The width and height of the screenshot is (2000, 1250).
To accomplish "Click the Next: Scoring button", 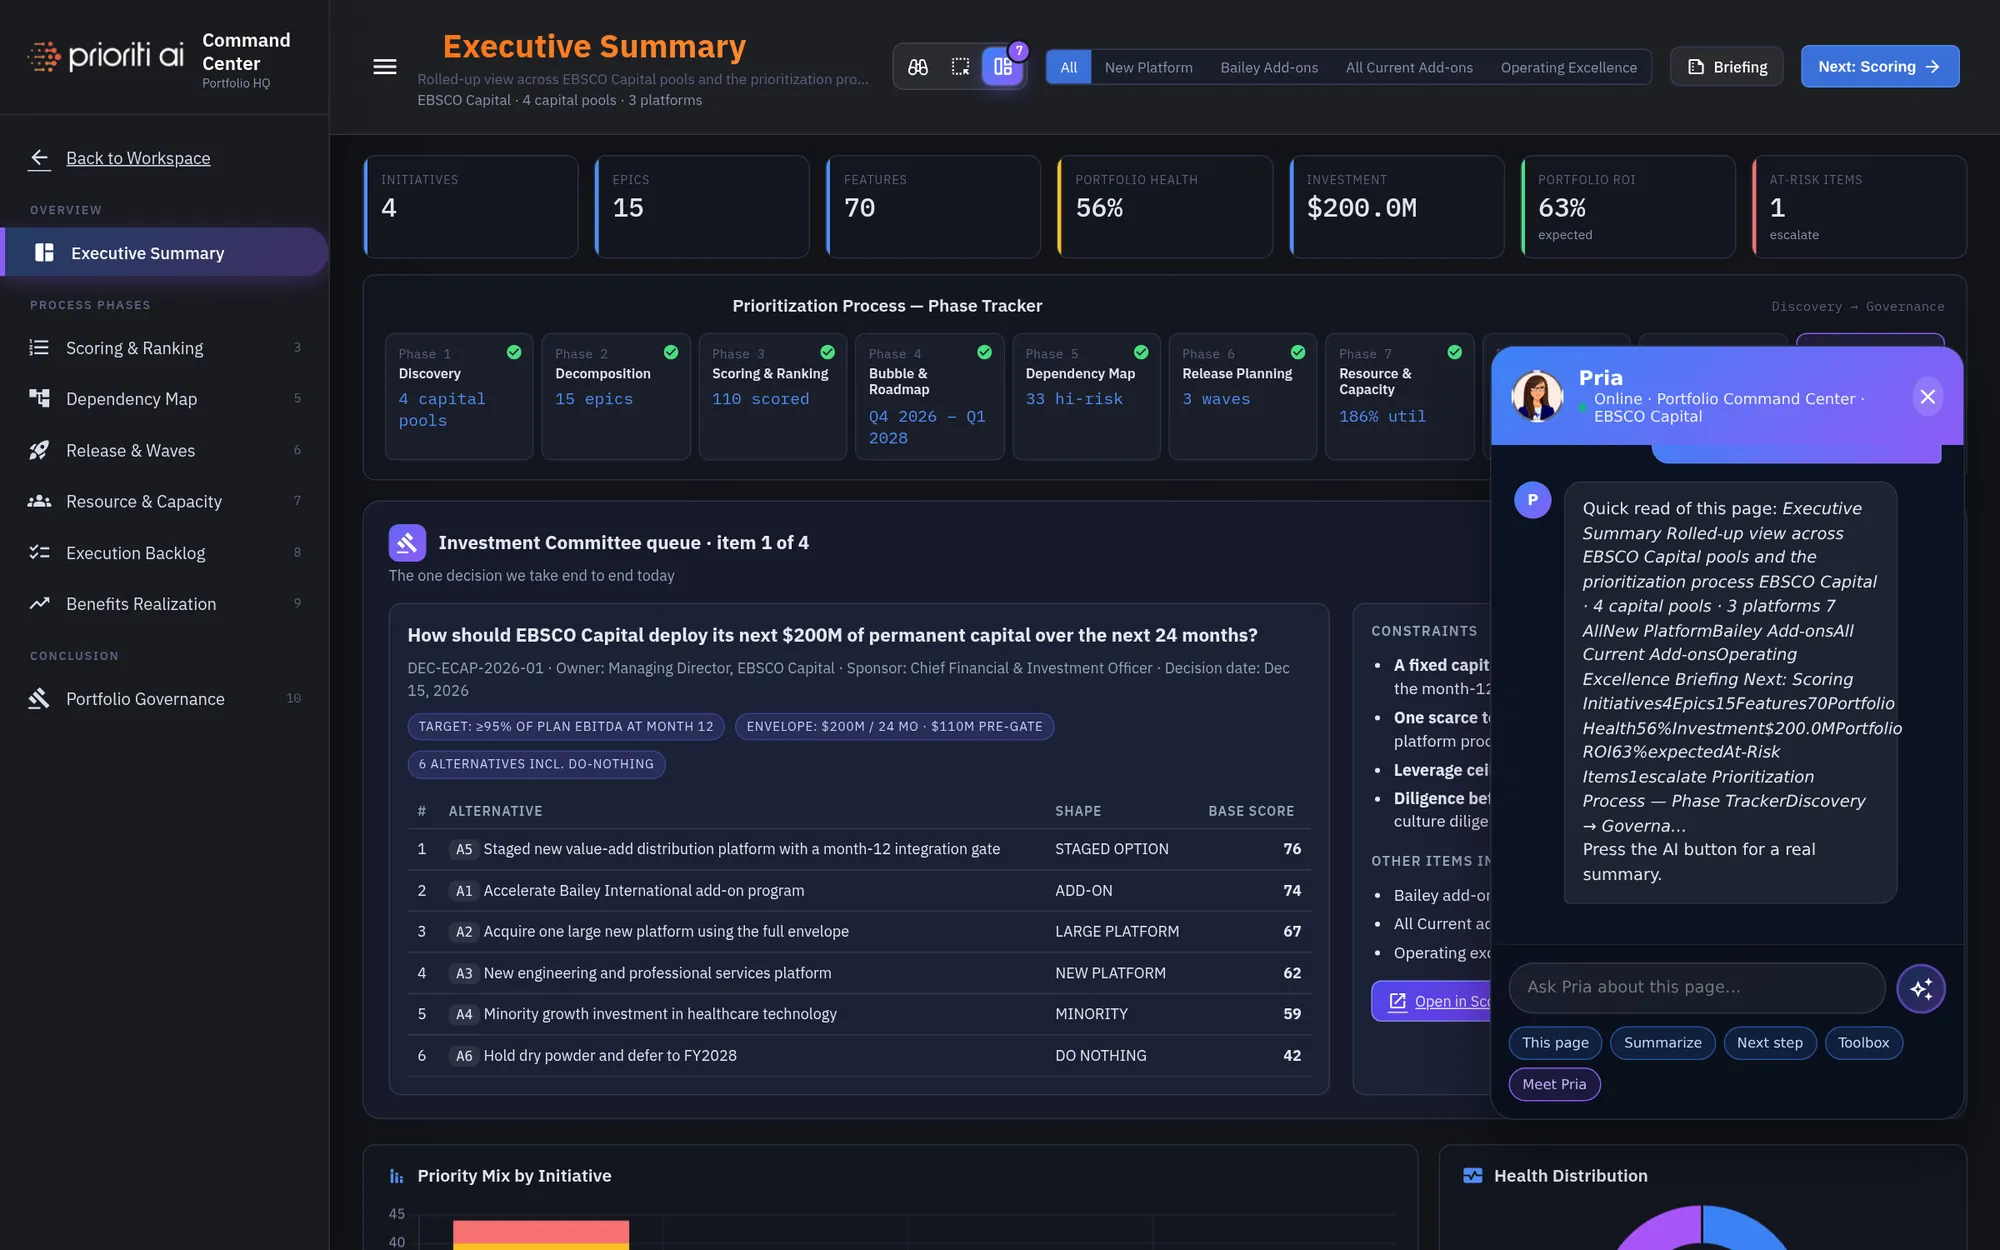I will click(x=1880, y=67).
